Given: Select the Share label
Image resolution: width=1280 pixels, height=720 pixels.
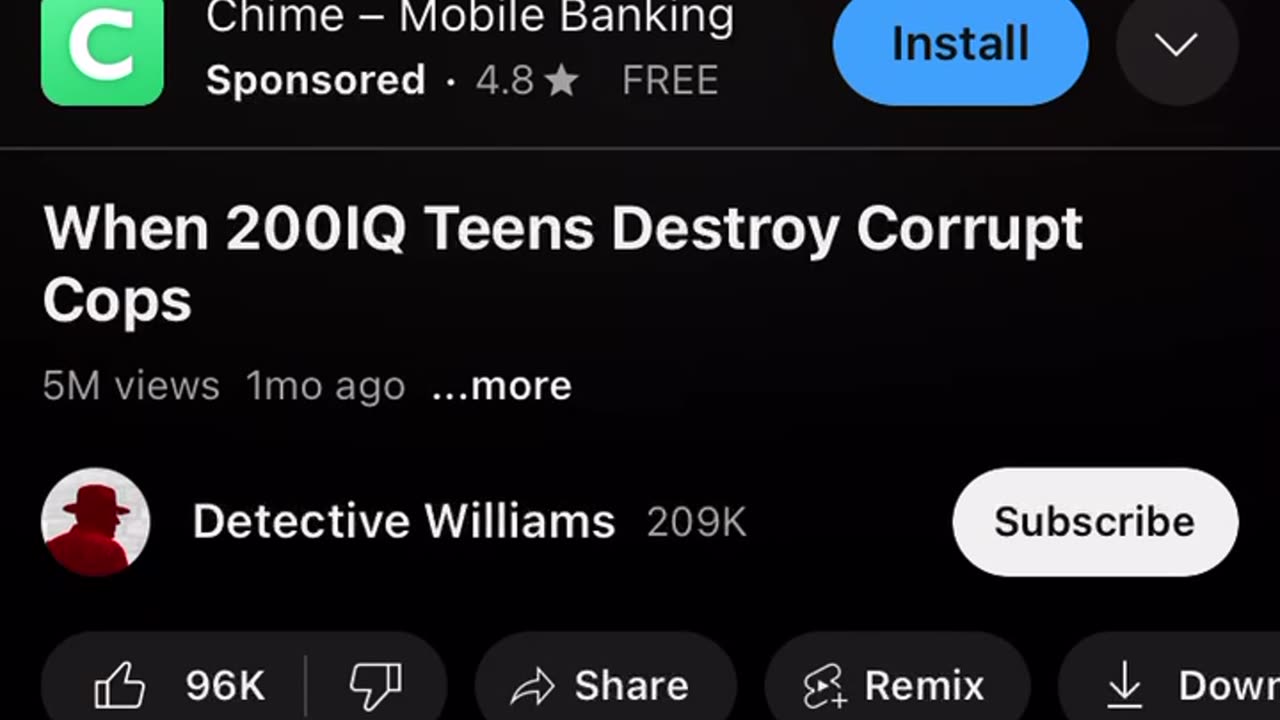Looking at the screenshot, I should 631,687.
